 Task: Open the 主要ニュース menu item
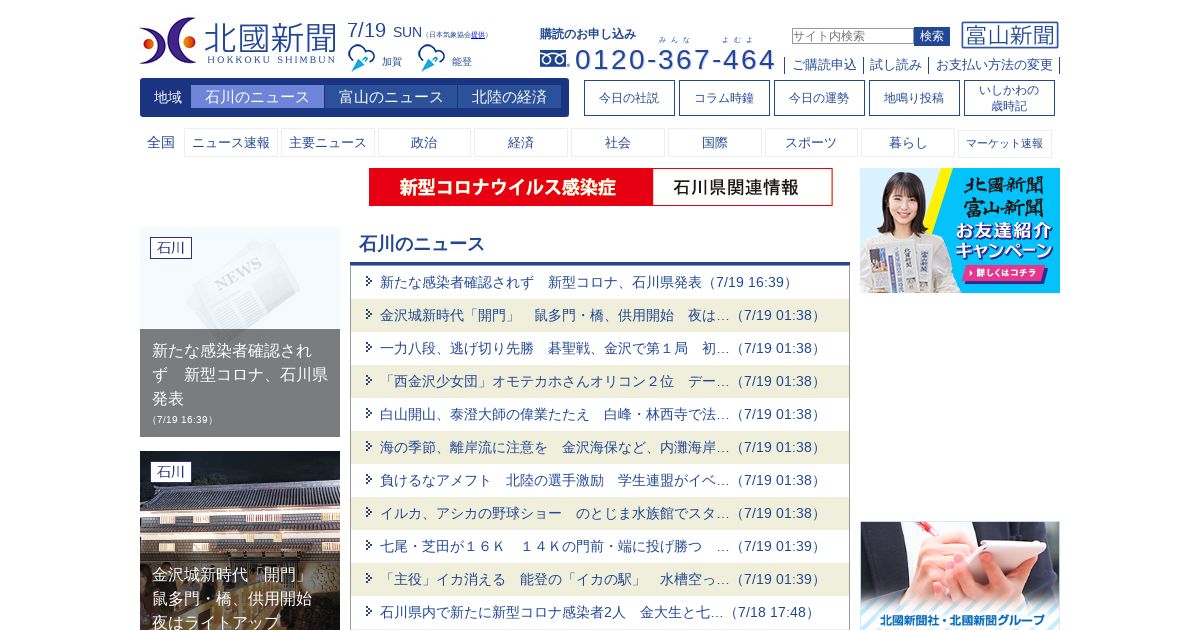(x=328, y=143)
